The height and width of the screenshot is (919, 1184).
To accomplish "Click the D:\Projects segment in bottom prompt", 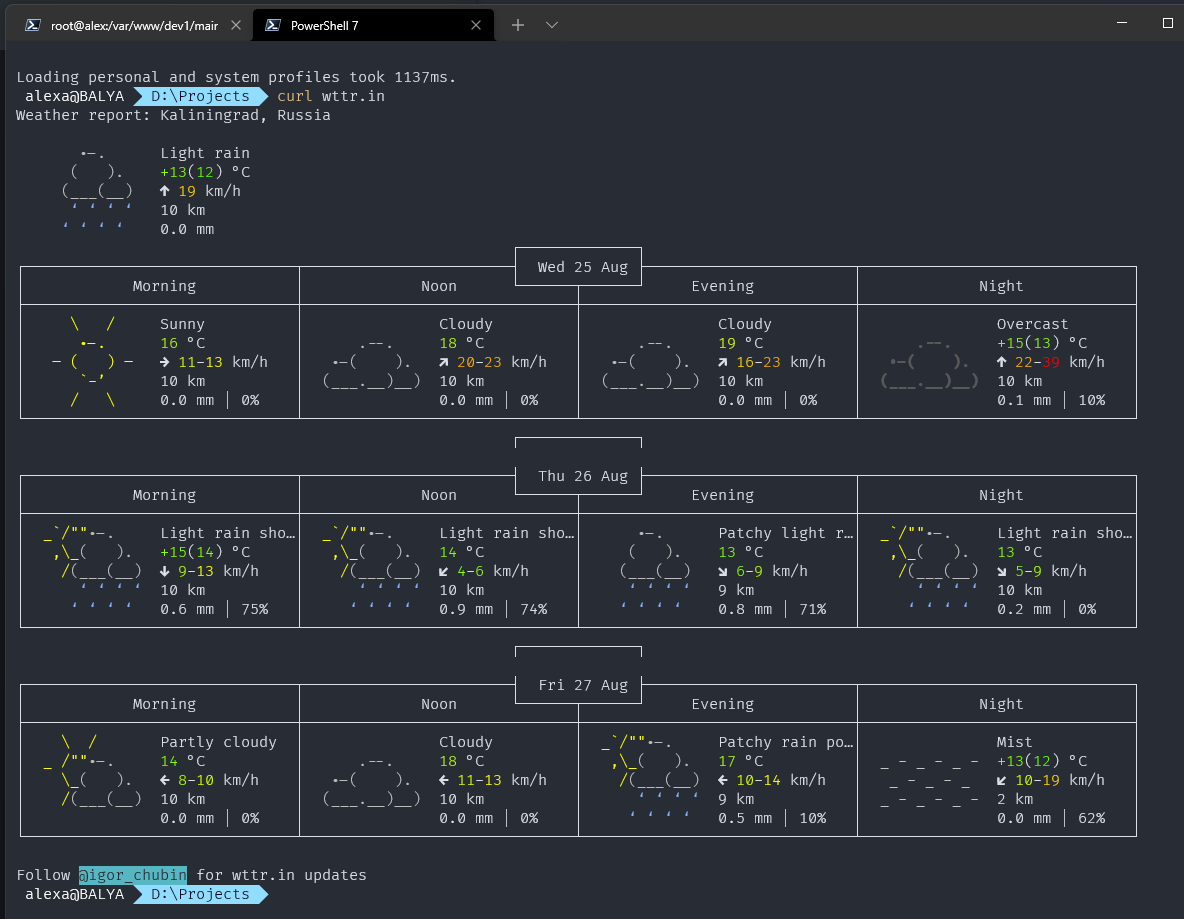I will pos(200,894).
